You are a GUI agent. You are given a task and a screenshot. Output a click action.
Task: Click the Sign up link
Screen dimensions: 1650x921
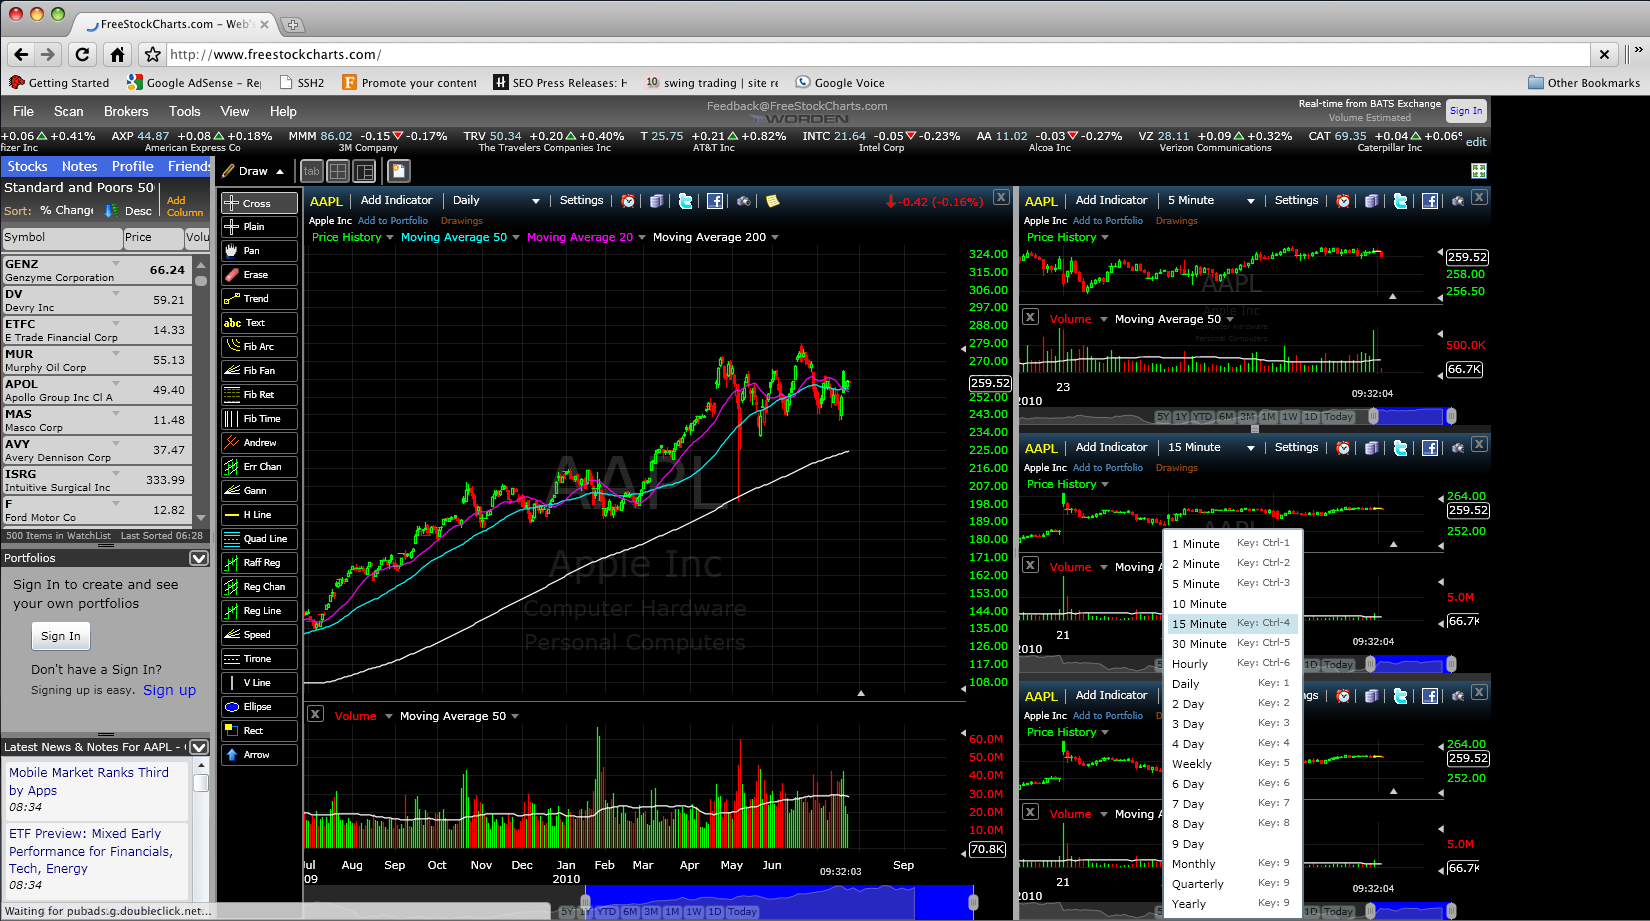169,690
